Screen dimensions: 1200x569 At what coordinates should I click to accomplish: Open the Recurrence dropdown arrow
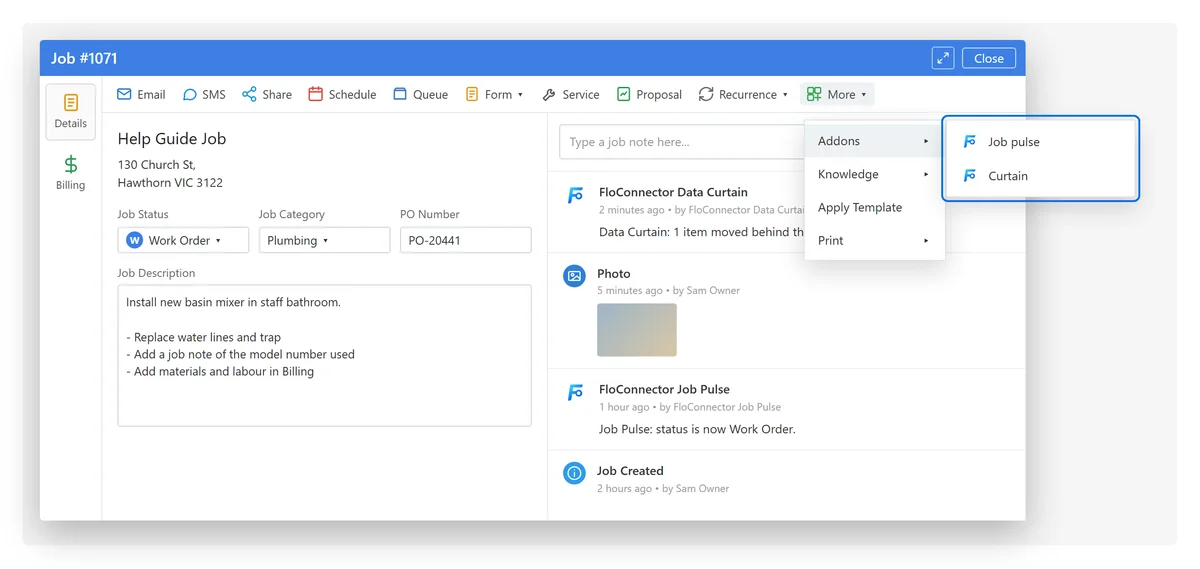(785, 95)
